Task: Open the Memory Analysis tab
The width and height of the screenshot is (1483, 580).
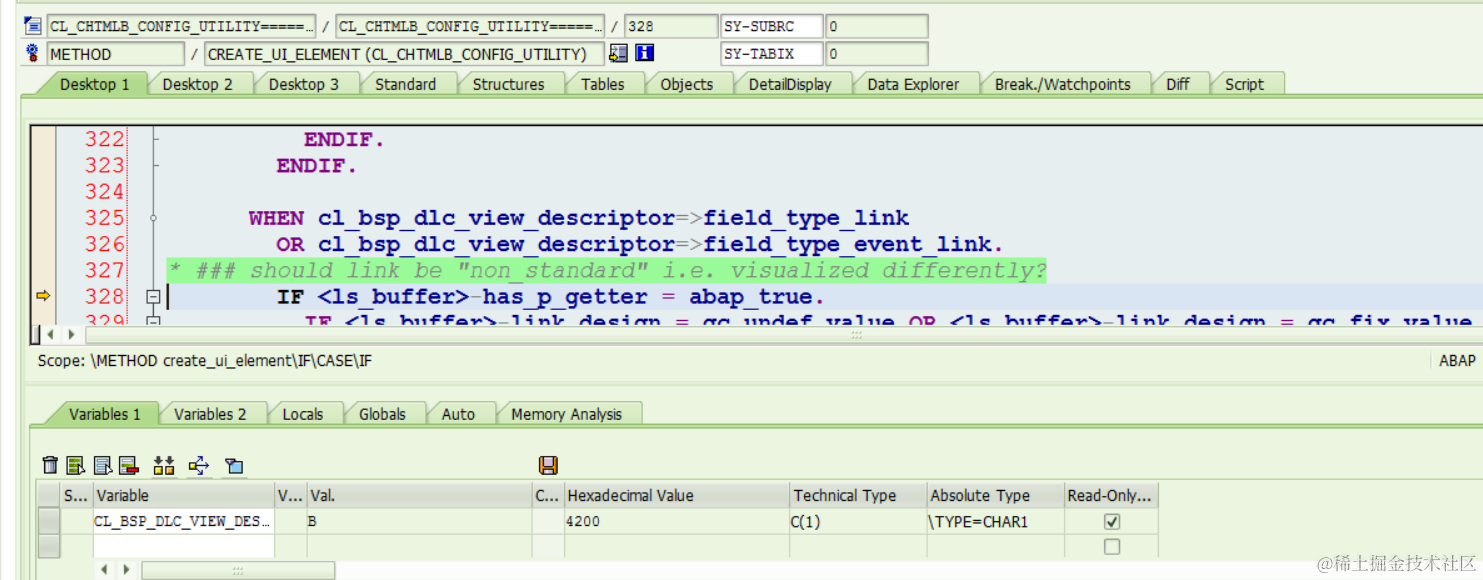Action: point(566,414)
